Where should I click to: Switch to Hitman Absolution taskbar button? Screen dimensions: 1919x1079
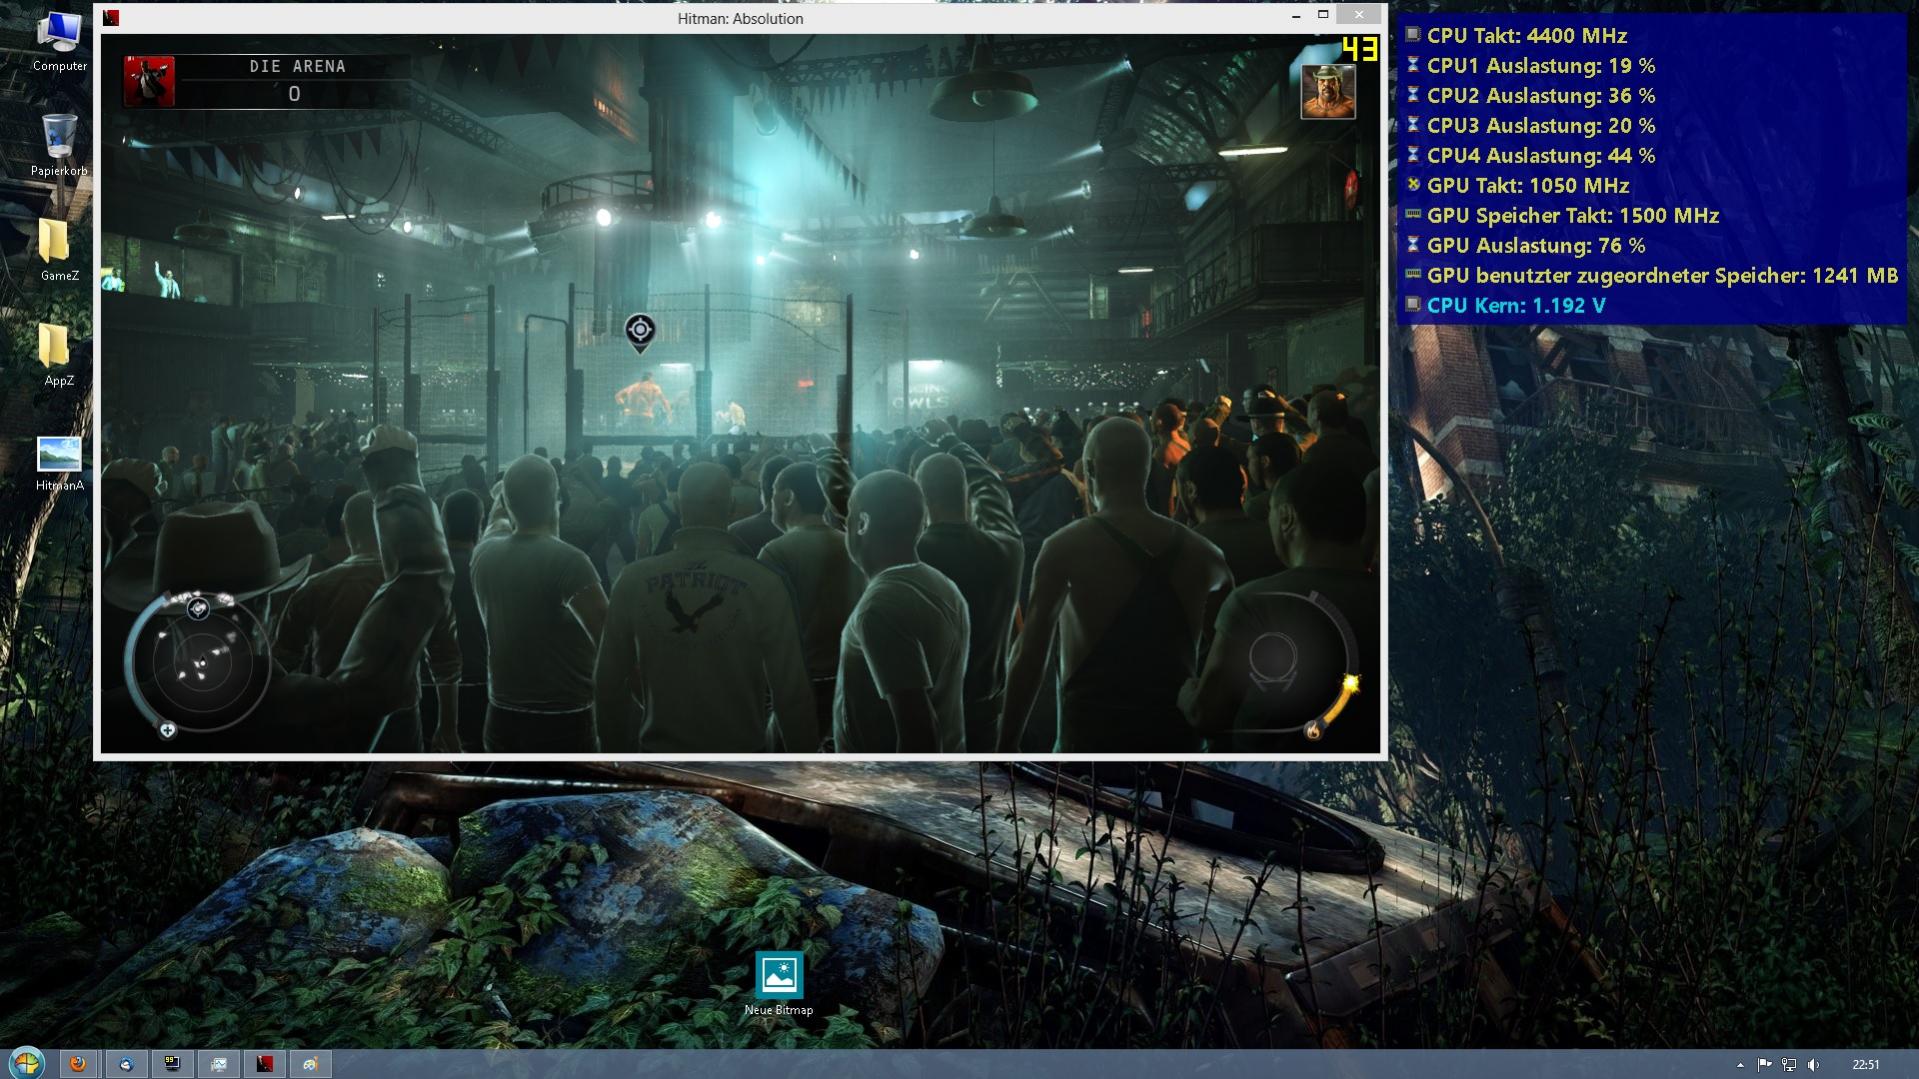point(265,1064)
